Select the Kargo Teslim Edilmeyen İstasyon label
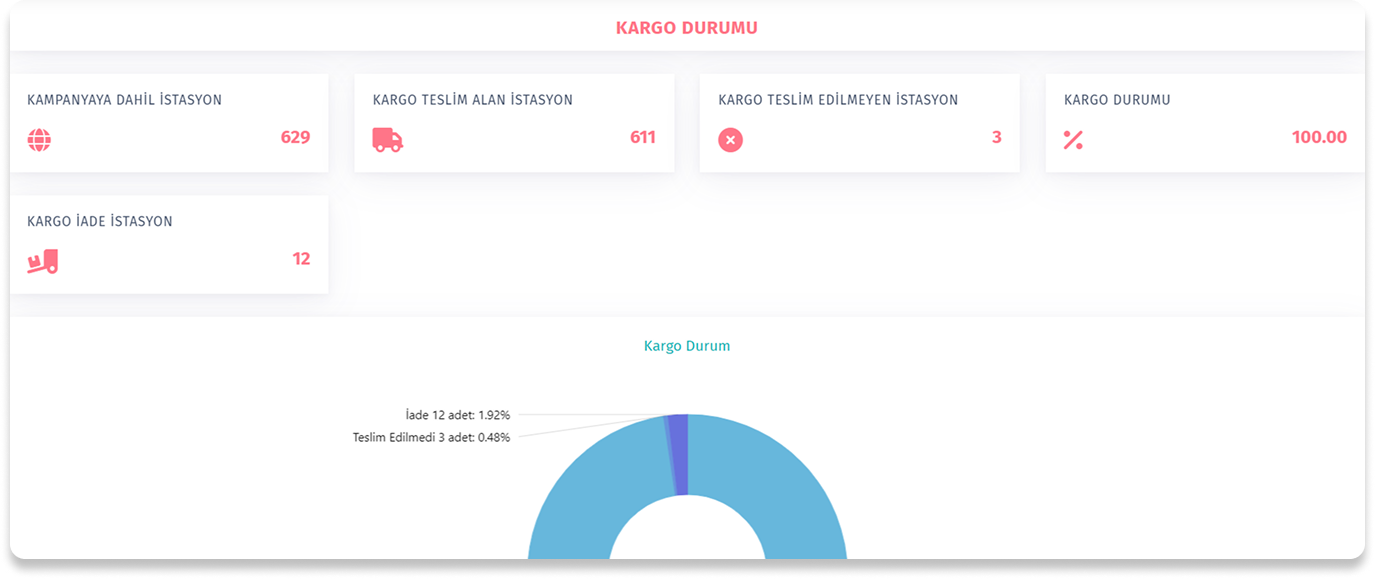The image size is (1375, 579). 837,100
